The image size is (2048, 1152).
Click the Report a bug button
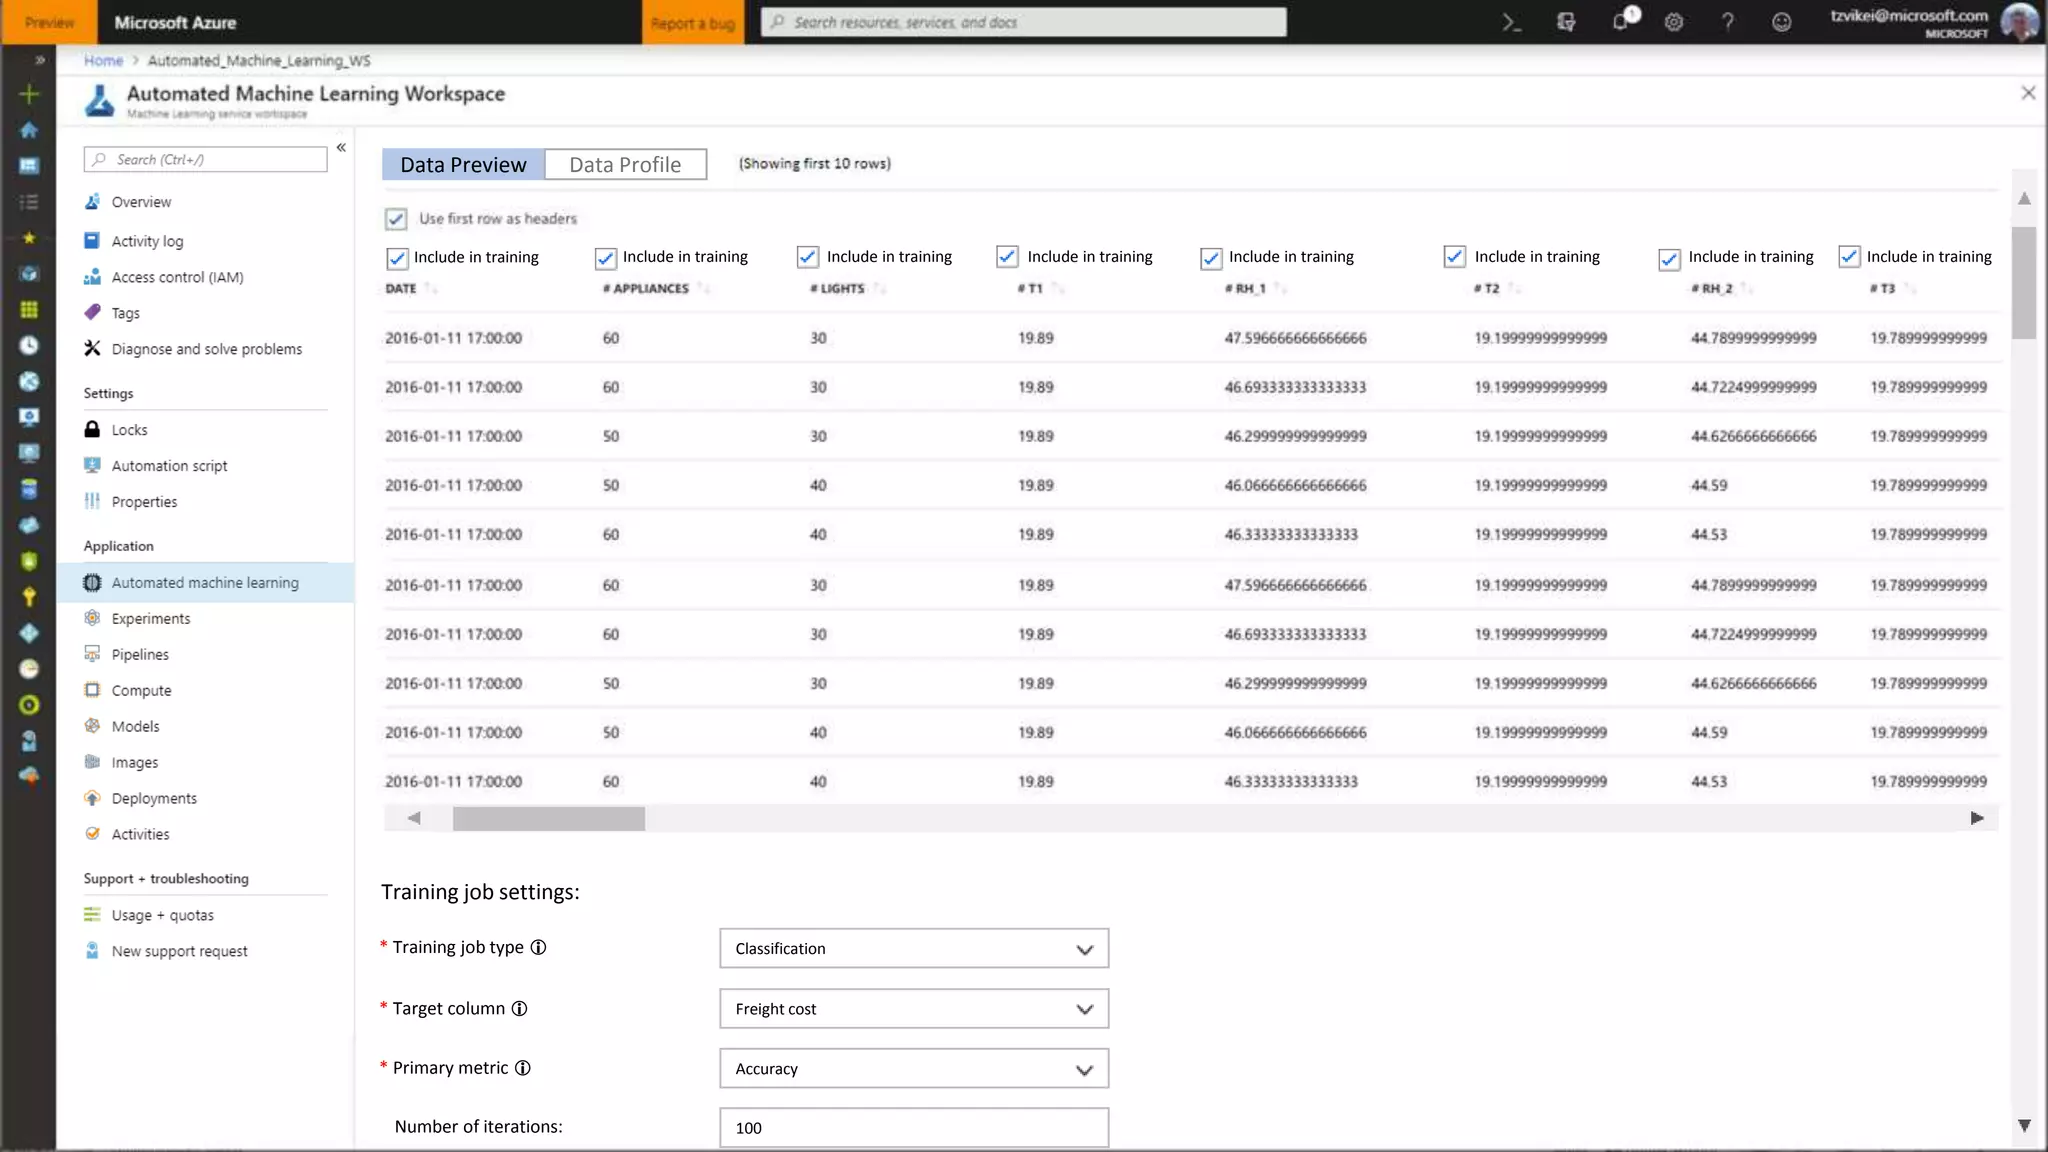point(693,22)
